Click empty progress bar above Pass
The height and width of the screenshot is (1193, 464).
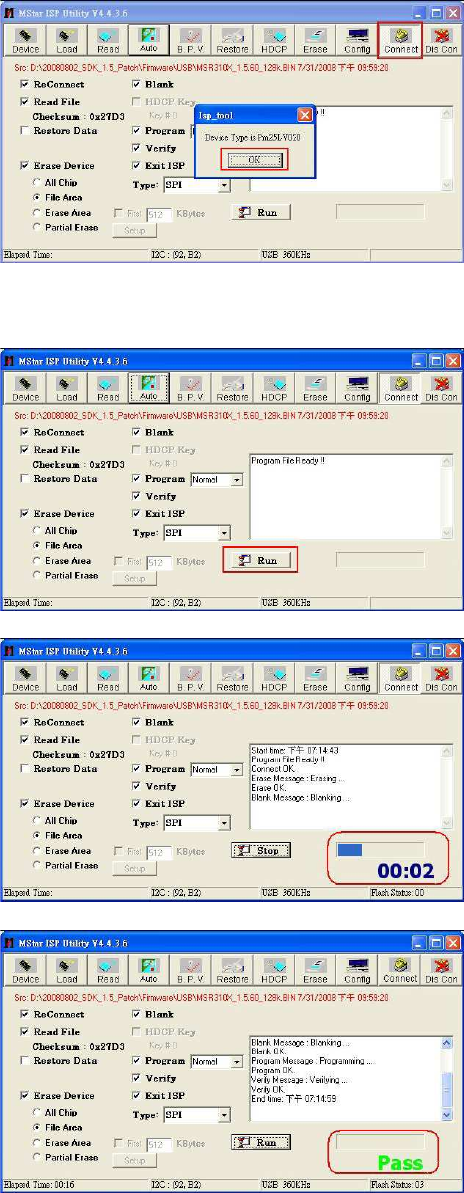click(380, 1141)
